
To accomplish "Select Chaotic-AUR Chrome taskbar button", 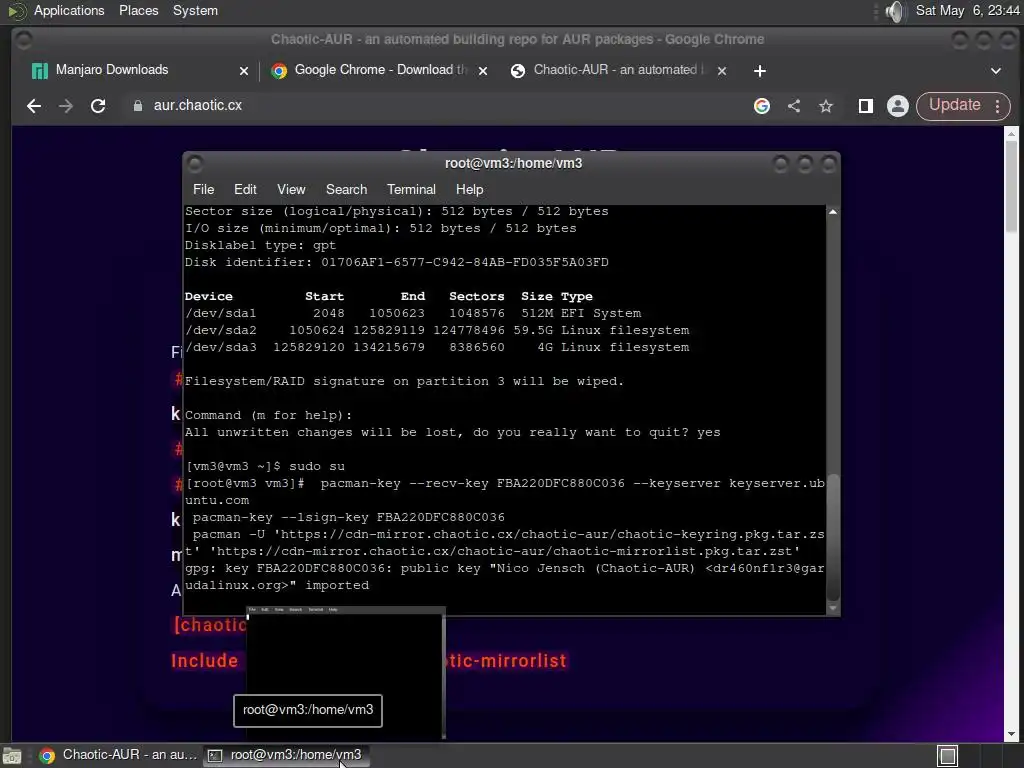I will 118,755.
